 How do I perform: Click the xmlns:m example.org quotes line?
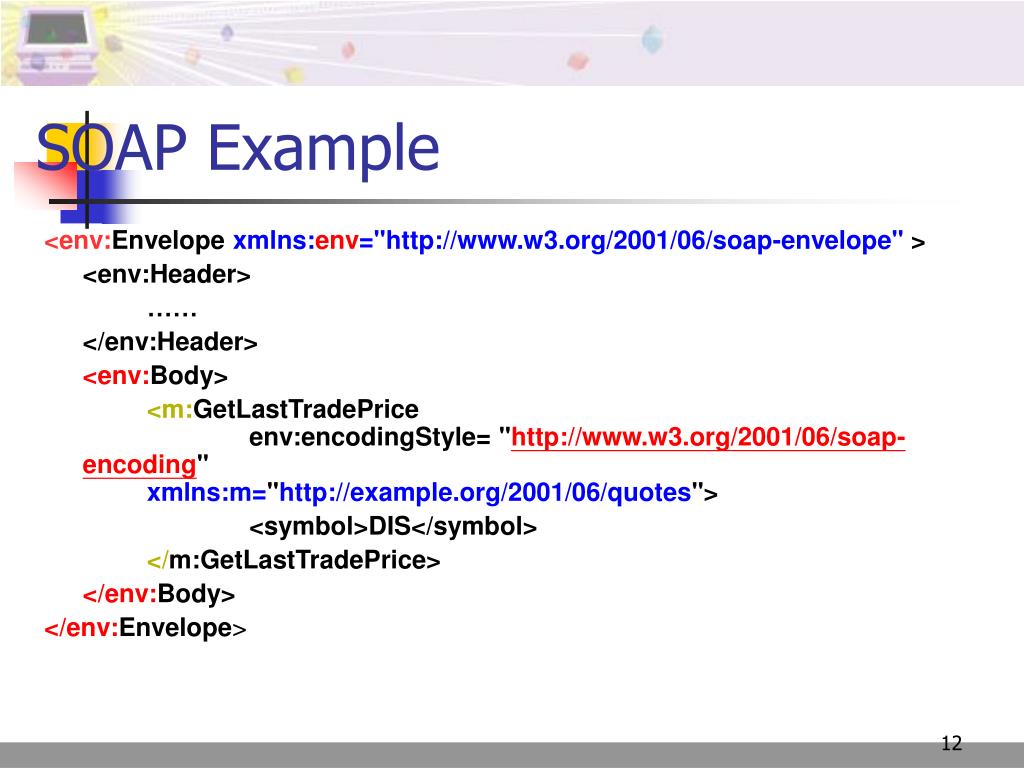[x=432, y=492]
